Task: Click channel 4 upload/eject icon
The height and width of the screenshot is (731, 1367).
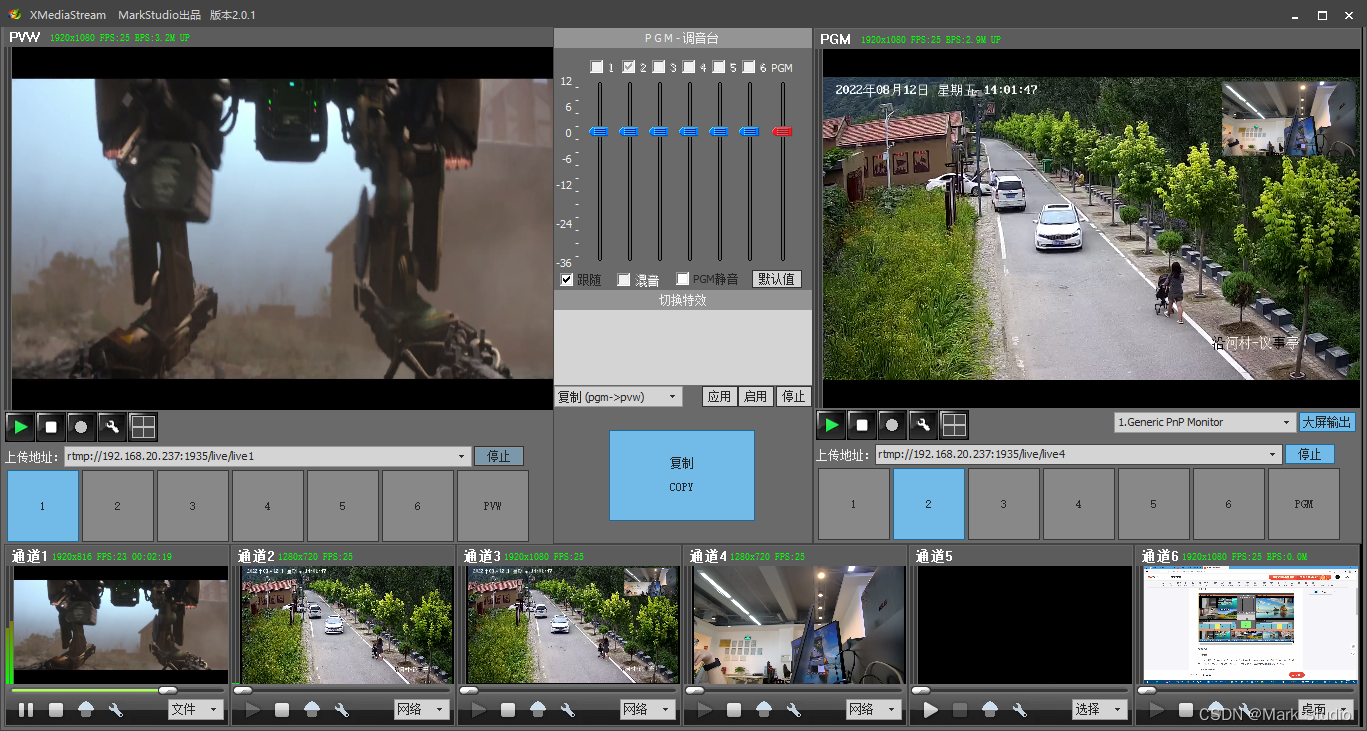Action: 764,709
